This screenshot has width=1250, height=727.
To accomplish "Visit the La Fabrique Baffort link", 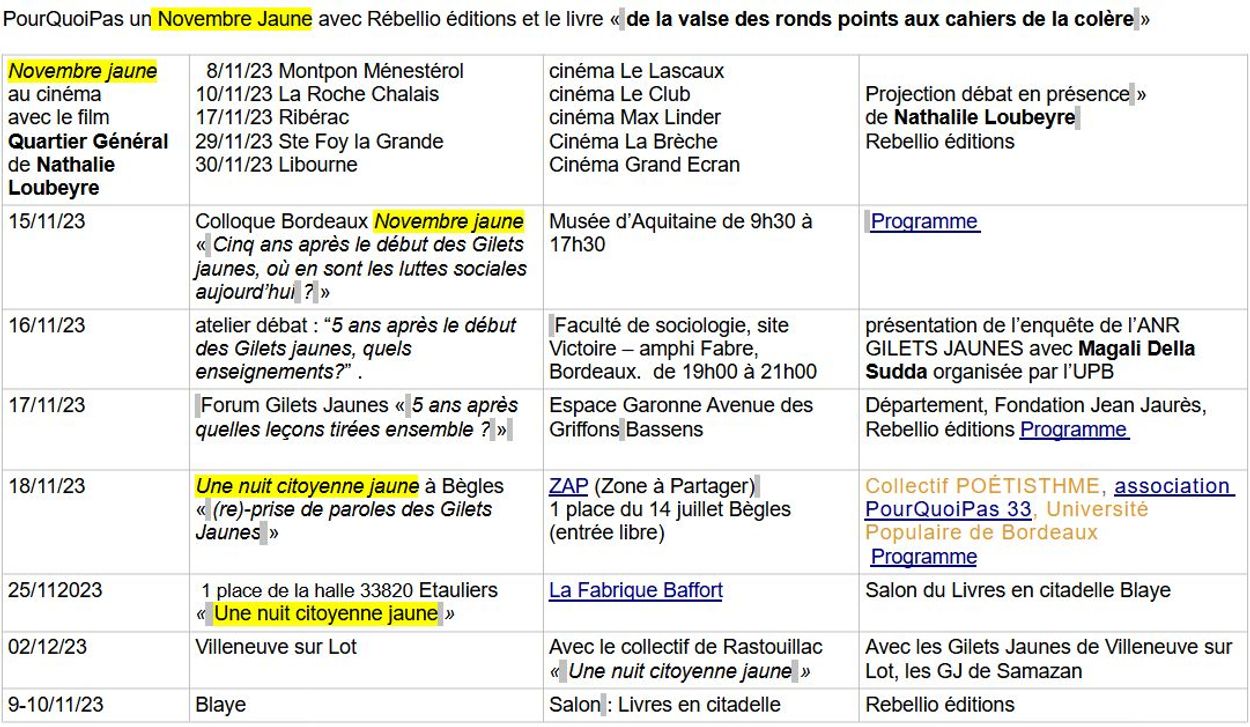I will tap(635, 590).
